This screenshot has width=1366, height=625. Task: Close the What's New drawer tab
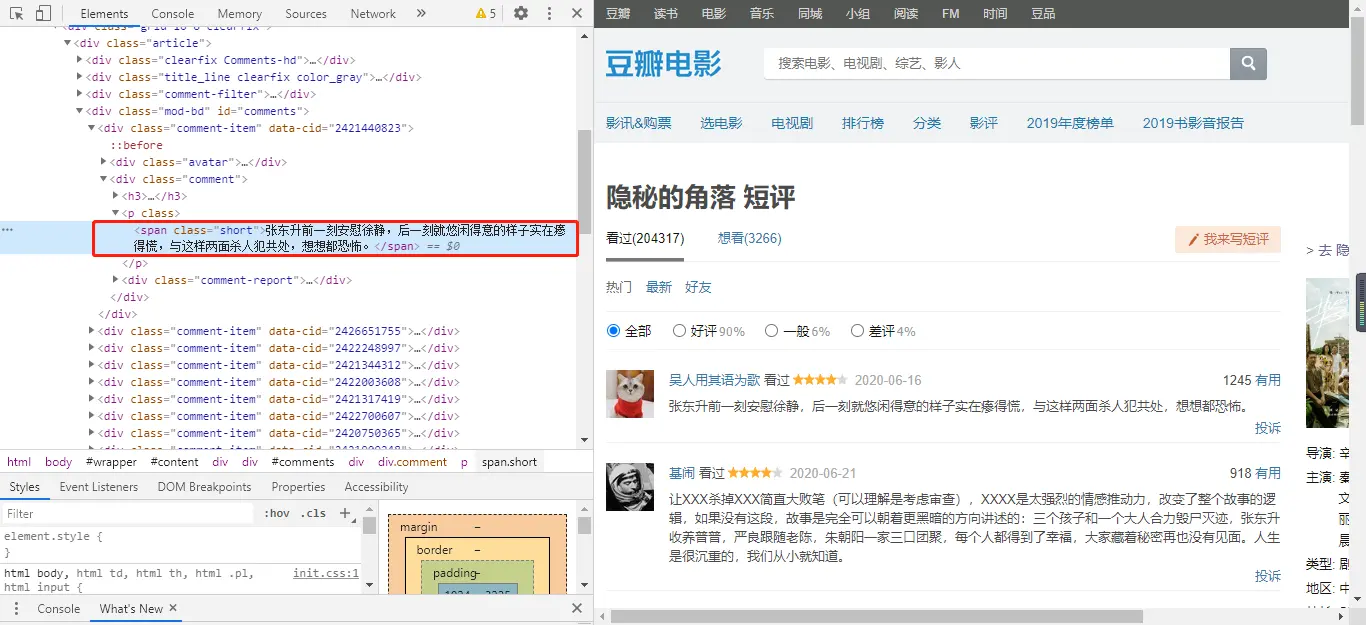173,608
